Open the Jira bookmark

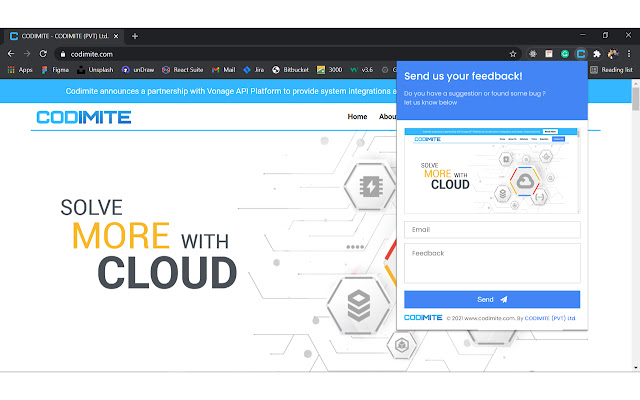(254, 70)
